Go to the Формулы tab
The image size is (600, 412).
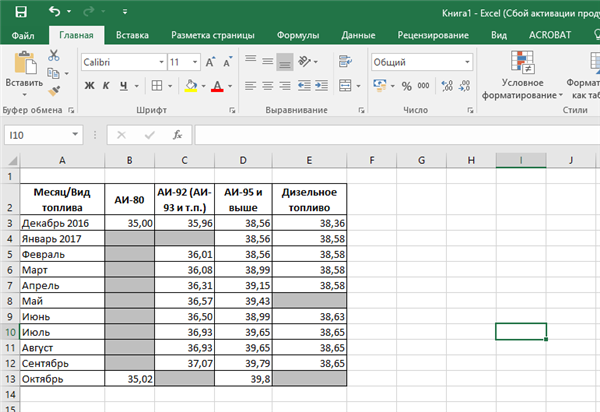[298, 35]
